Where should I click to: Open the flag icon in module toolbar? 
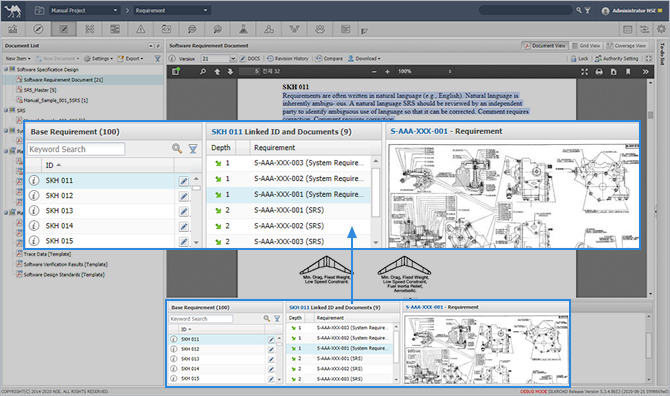tap(364, 30)
